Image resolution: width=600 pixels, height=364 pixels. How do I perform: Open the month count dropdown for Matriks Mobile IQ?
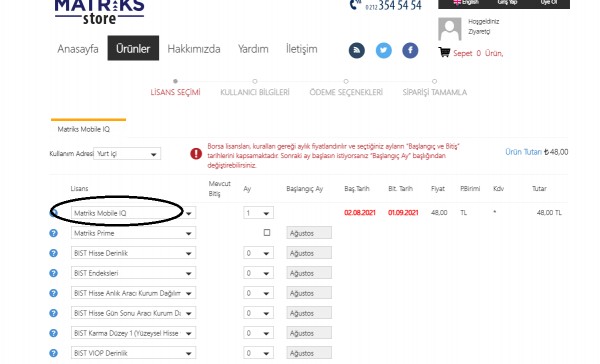click(x=258, y=213)
